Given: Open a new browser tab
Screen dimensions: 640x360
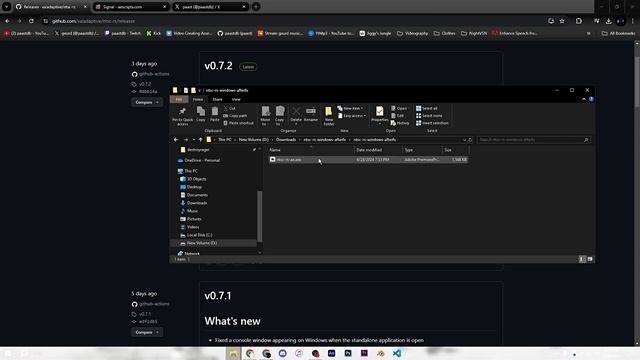Looking at the screenshot, I should click(256, 7).
